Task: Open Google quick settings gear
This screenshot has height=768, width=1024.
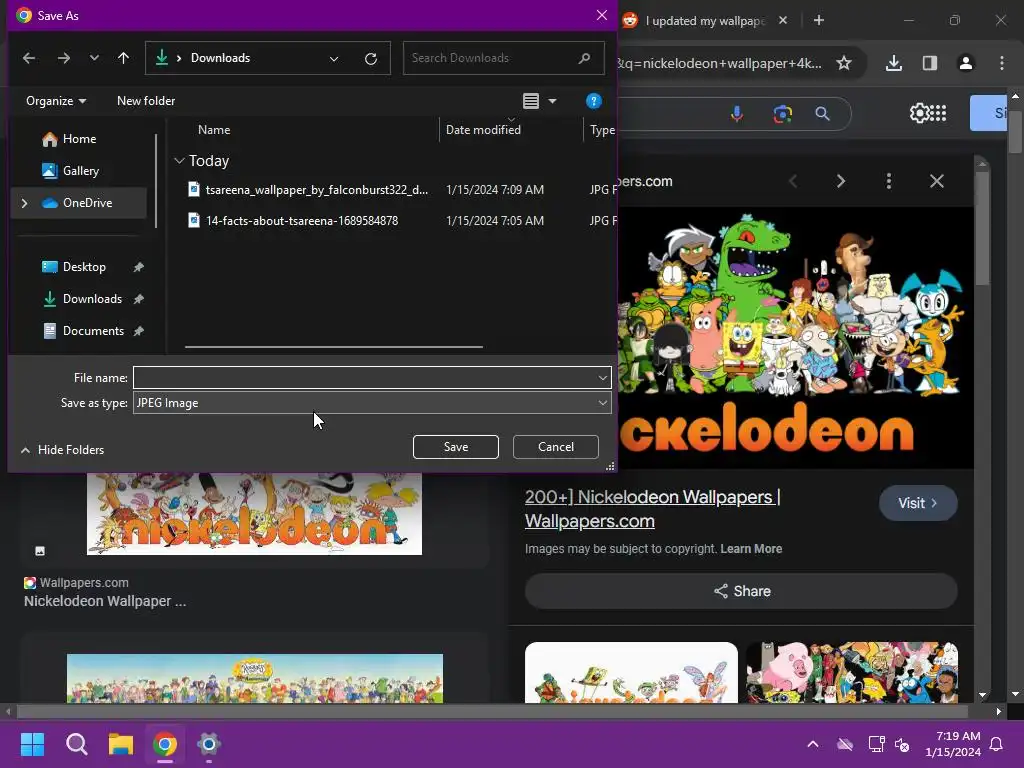Action: point(919,114)
